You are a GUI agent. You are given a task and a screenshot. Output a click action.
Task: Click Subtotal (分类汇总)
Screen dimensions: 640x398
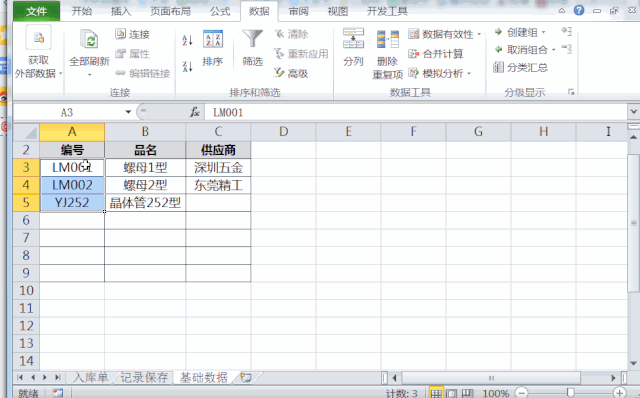(x=520, y=67)
